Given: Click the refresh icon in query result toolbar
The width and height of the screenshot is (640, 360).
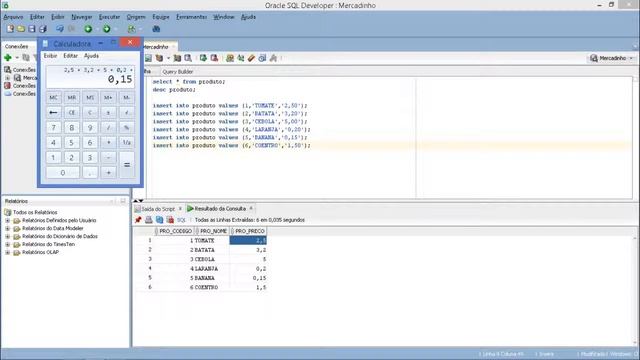Looking at the screenshot, I should pos(159,220).
